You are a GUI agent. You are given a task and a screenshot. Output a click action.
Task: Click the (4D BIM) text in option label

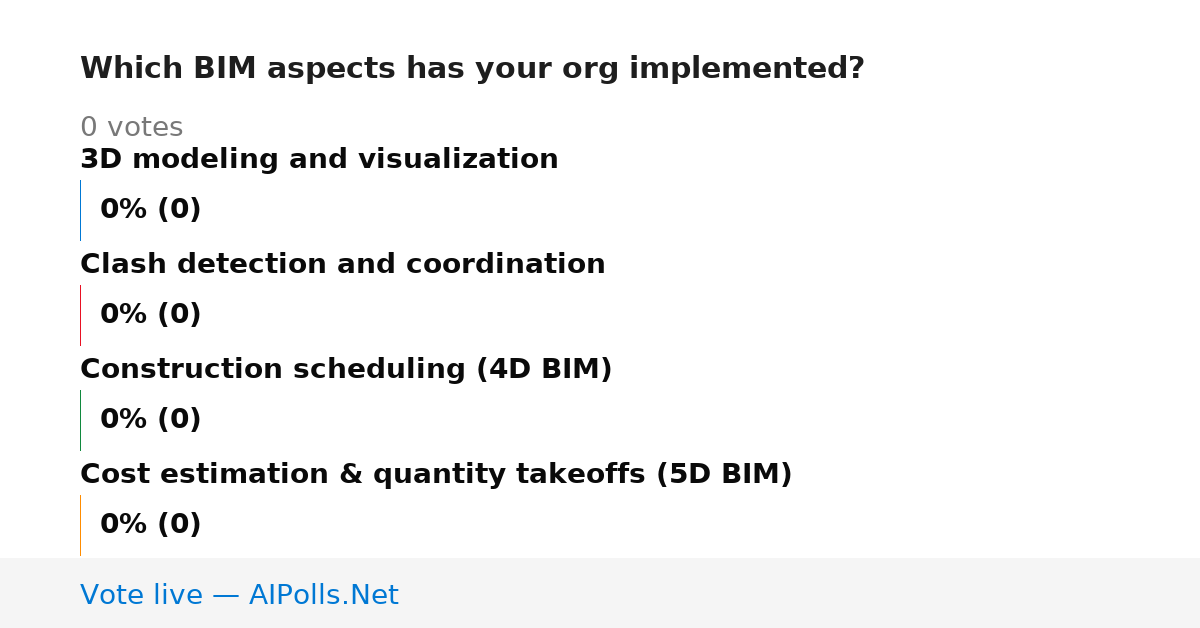click(x=544, y=370)
